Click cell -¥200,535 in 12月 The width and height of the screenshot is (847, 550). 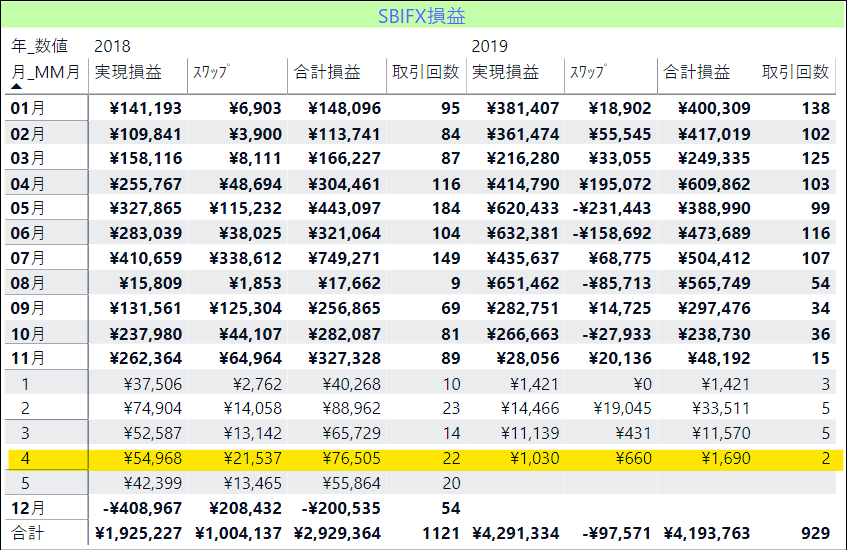(341, 508)
